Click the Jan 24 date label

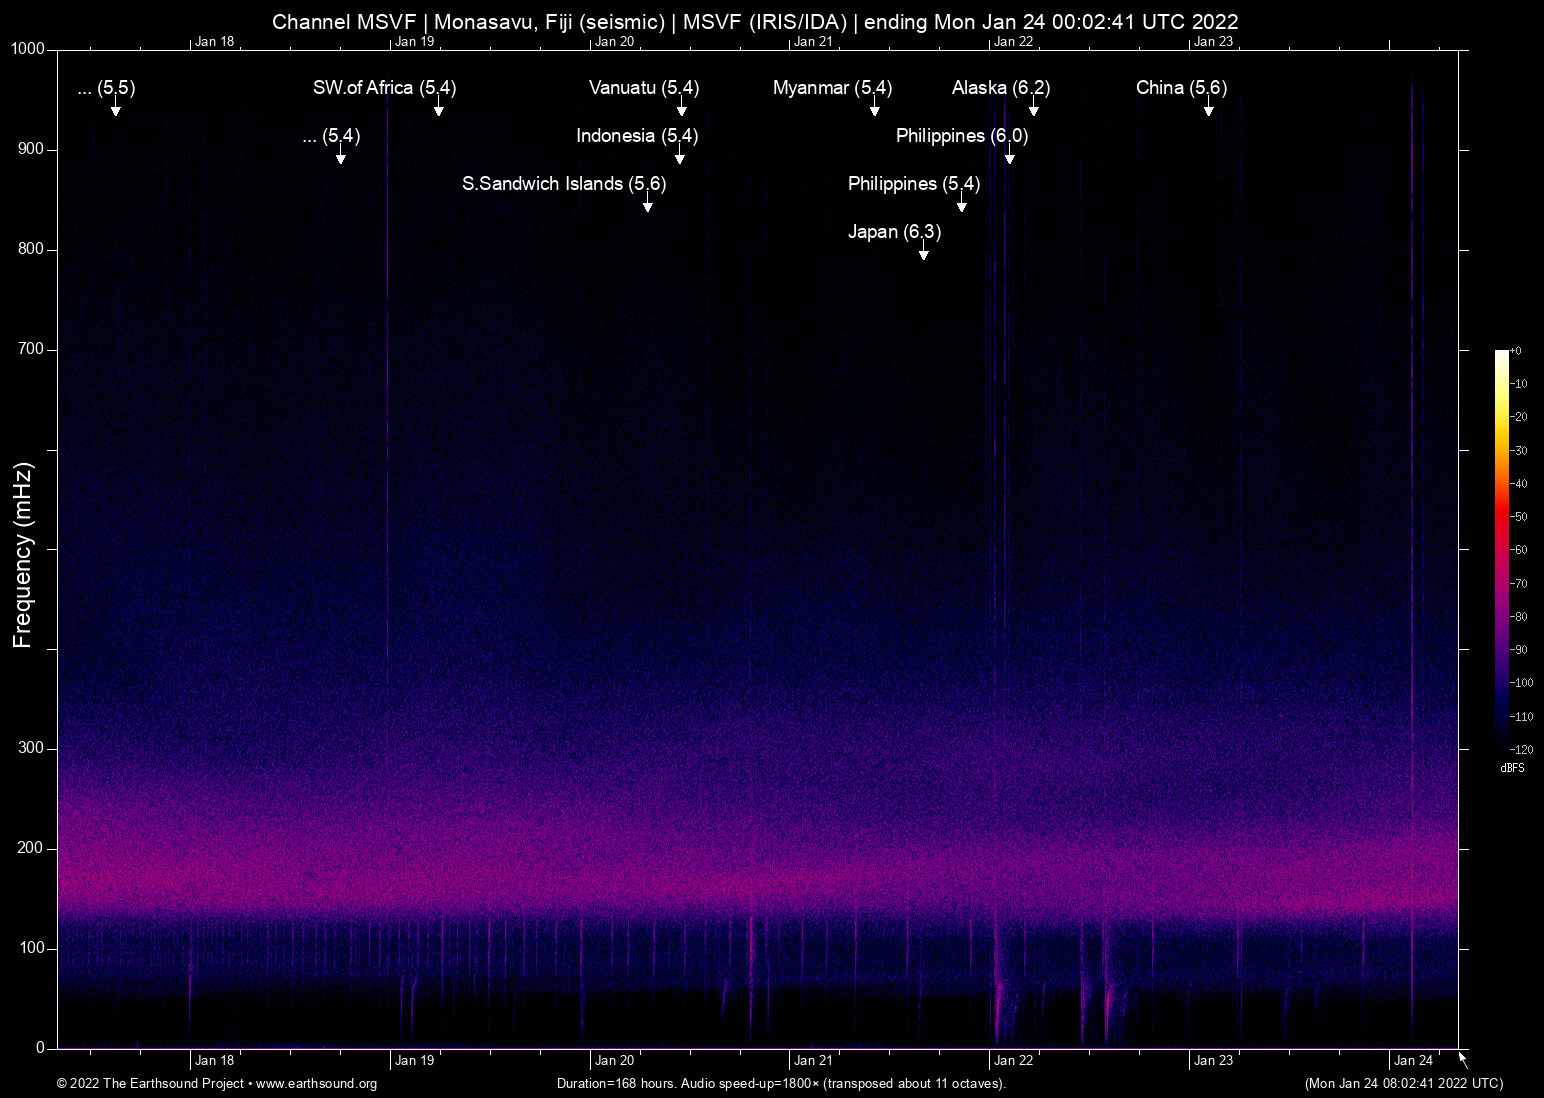(1414, 1060)
